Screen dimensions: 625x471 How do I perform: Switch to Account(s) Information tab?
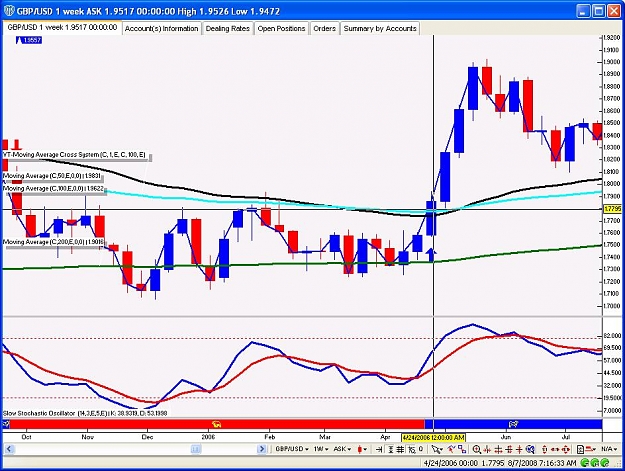click(161, 29)
